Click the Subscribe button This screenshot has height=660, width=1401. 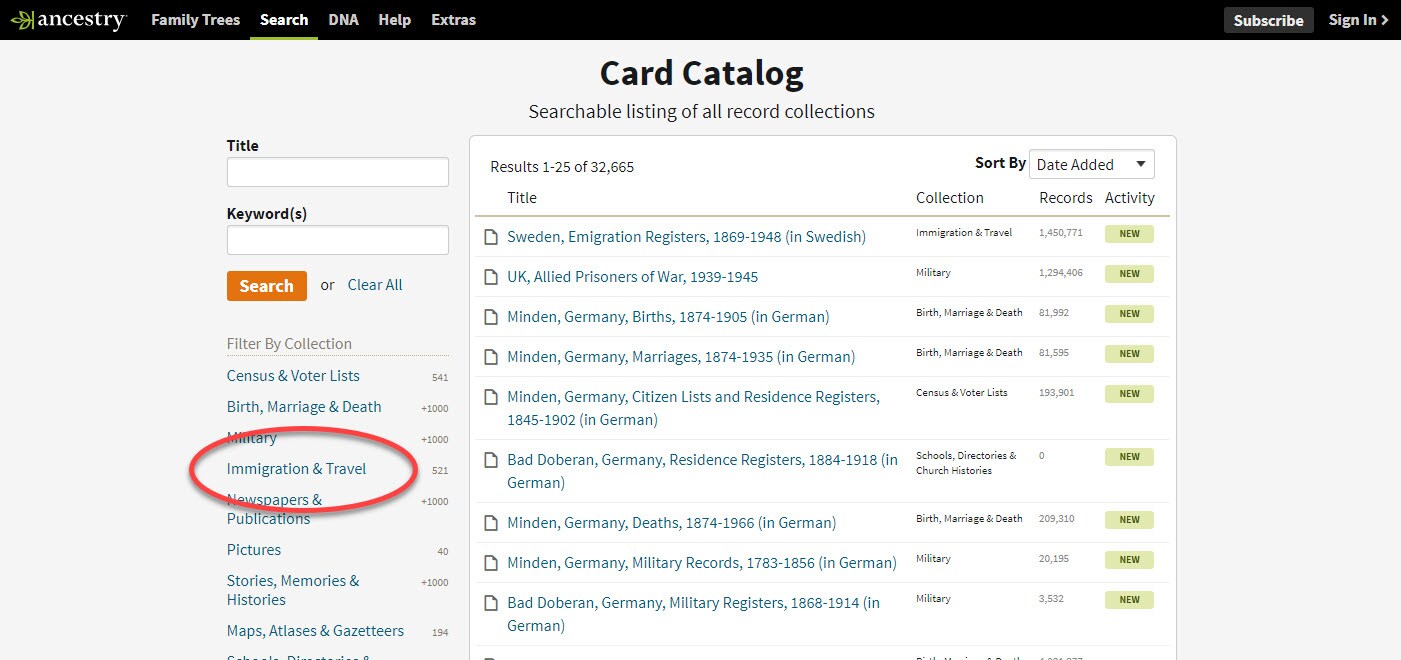coord(1268,19)
